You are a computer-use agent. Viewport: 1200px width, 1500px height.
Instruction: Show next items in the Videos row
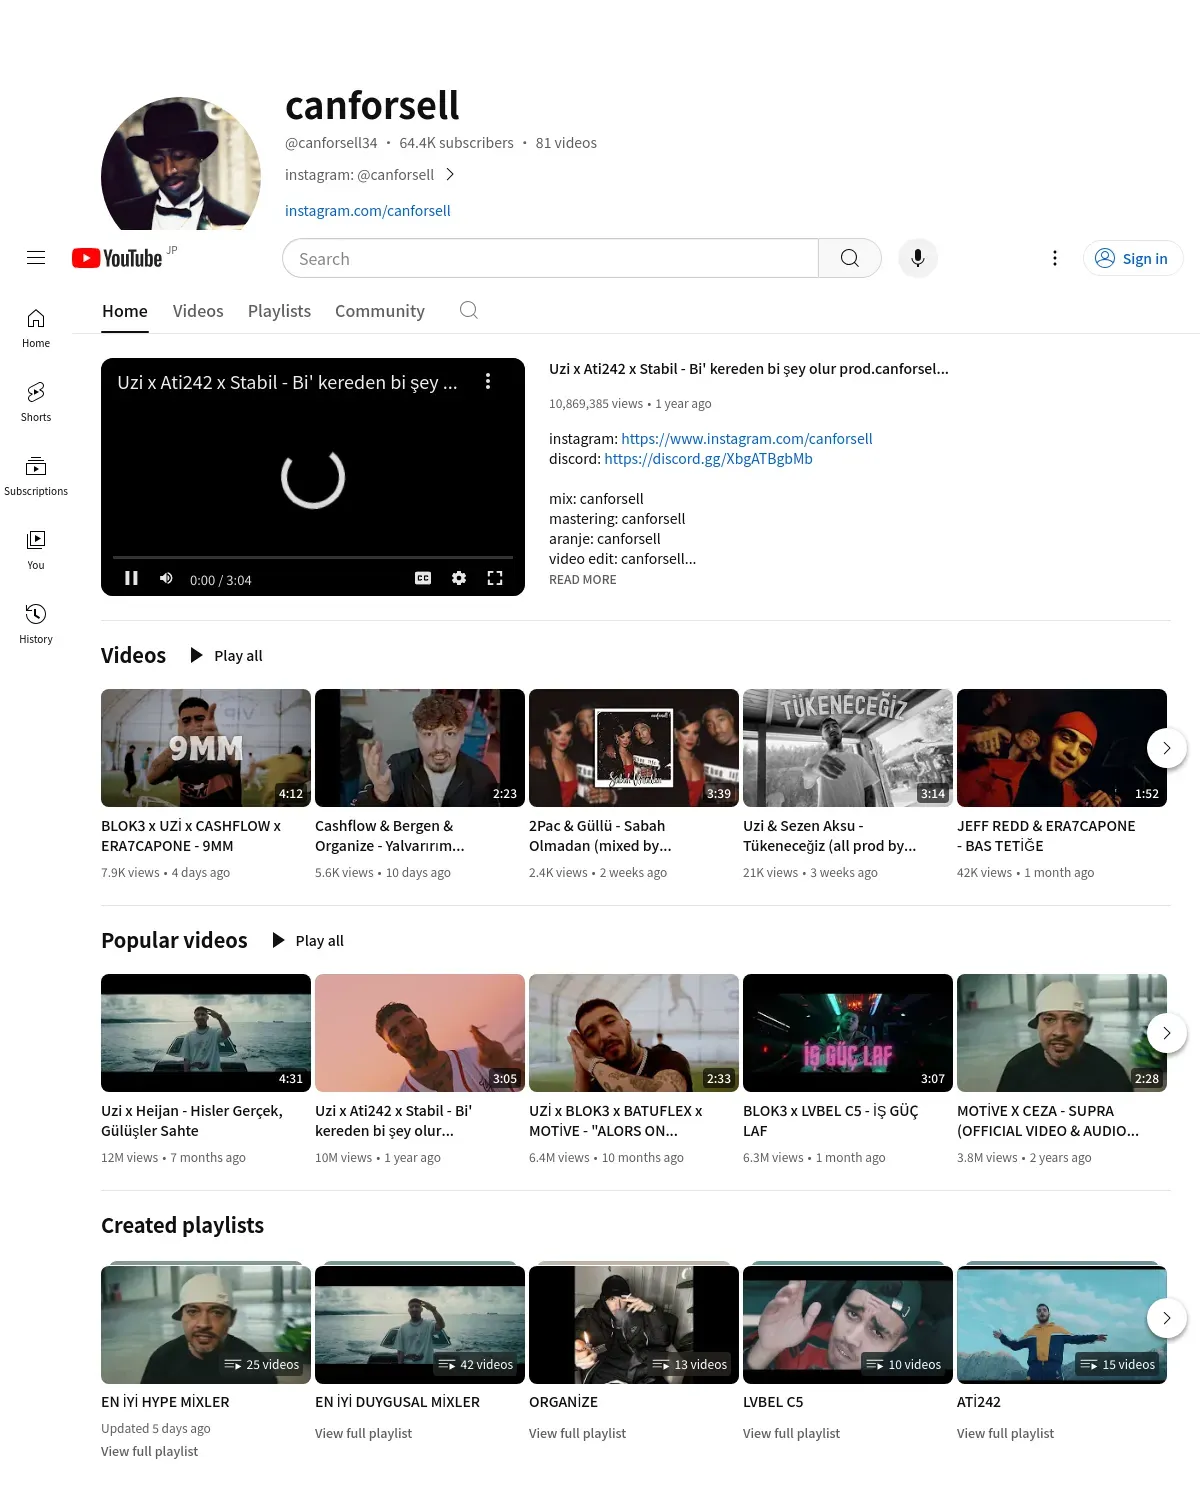click(x=1166, y=748)
